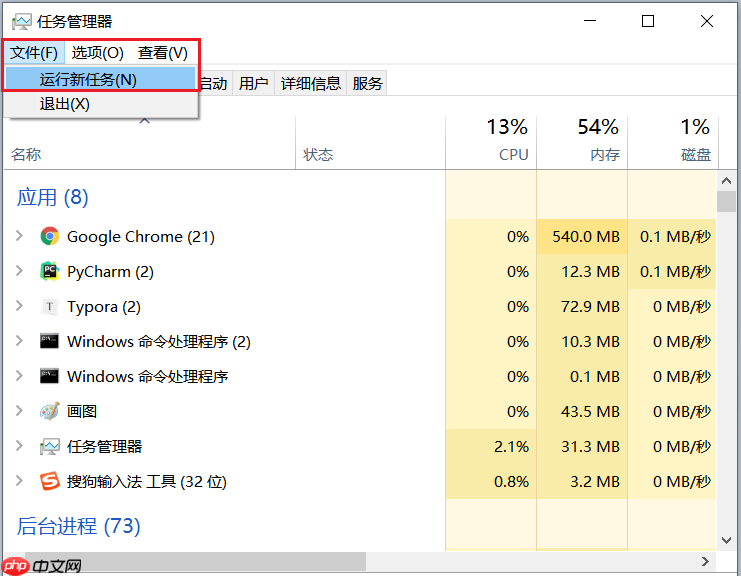Switch to the 详细信息 tab
Viewport: 741px width, 576px height.
click(310, 84)
